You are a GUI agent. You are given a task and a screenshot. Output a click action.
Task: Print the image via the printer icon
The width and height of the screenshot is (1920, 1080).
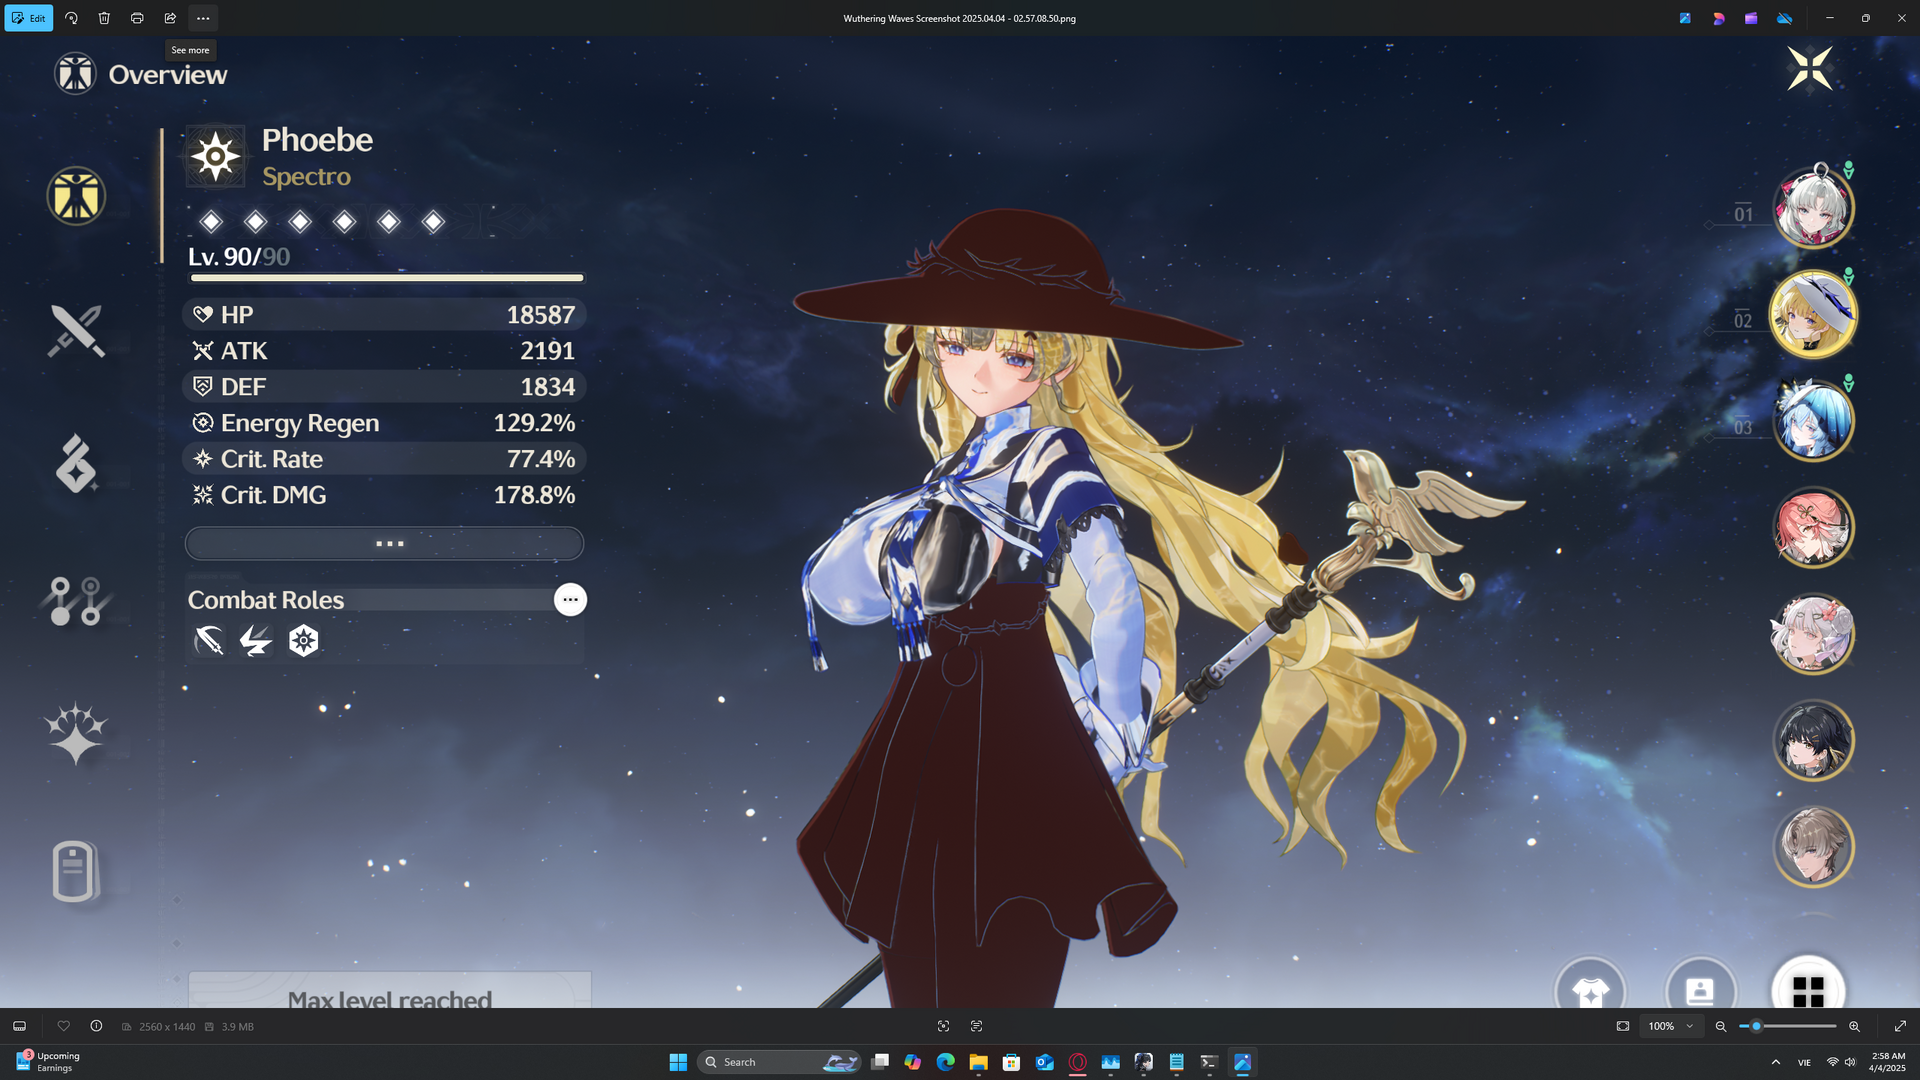[x=137, y=18]
